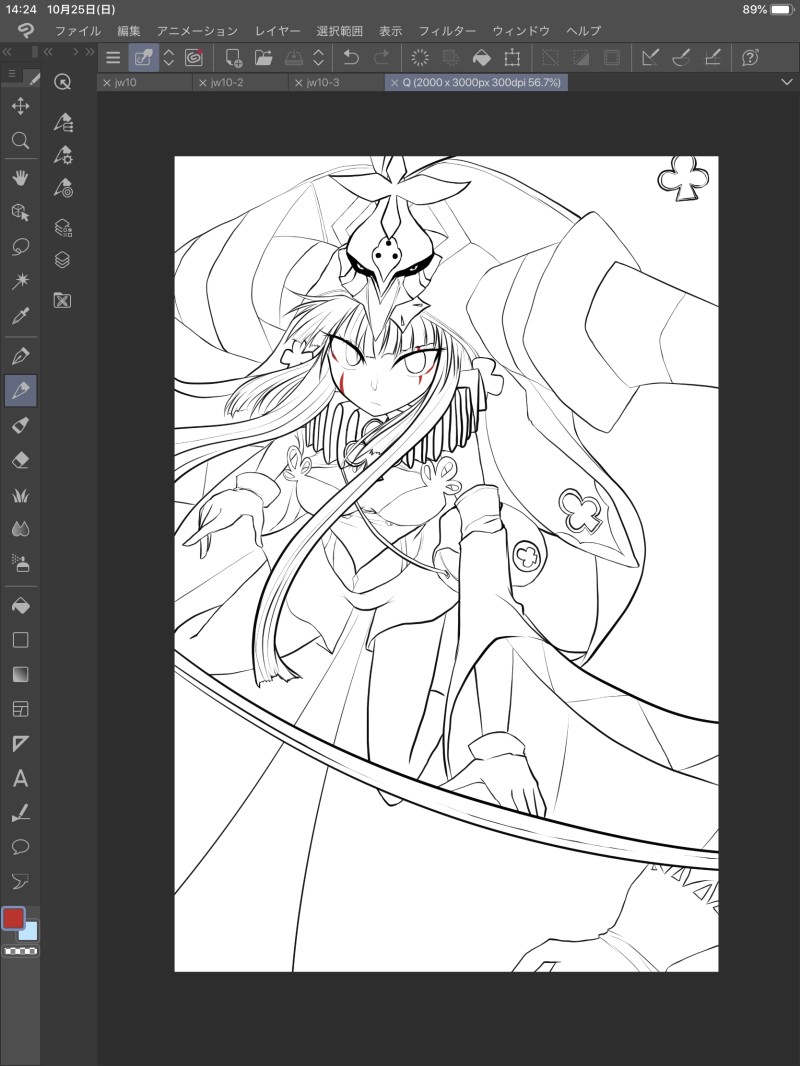Select the Airbrush spray tool
Screen dimensions: 800x1066
[20, 564]
